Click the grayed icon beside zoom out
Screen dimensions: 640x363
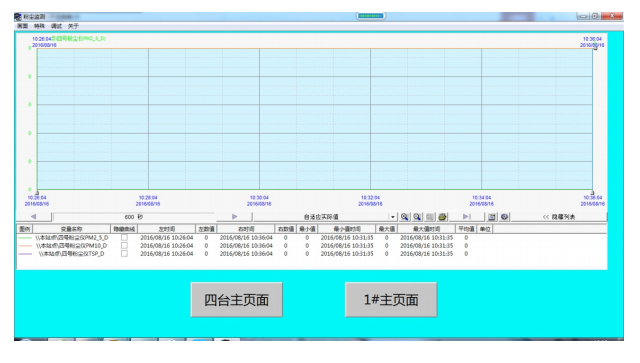point(429,217)
